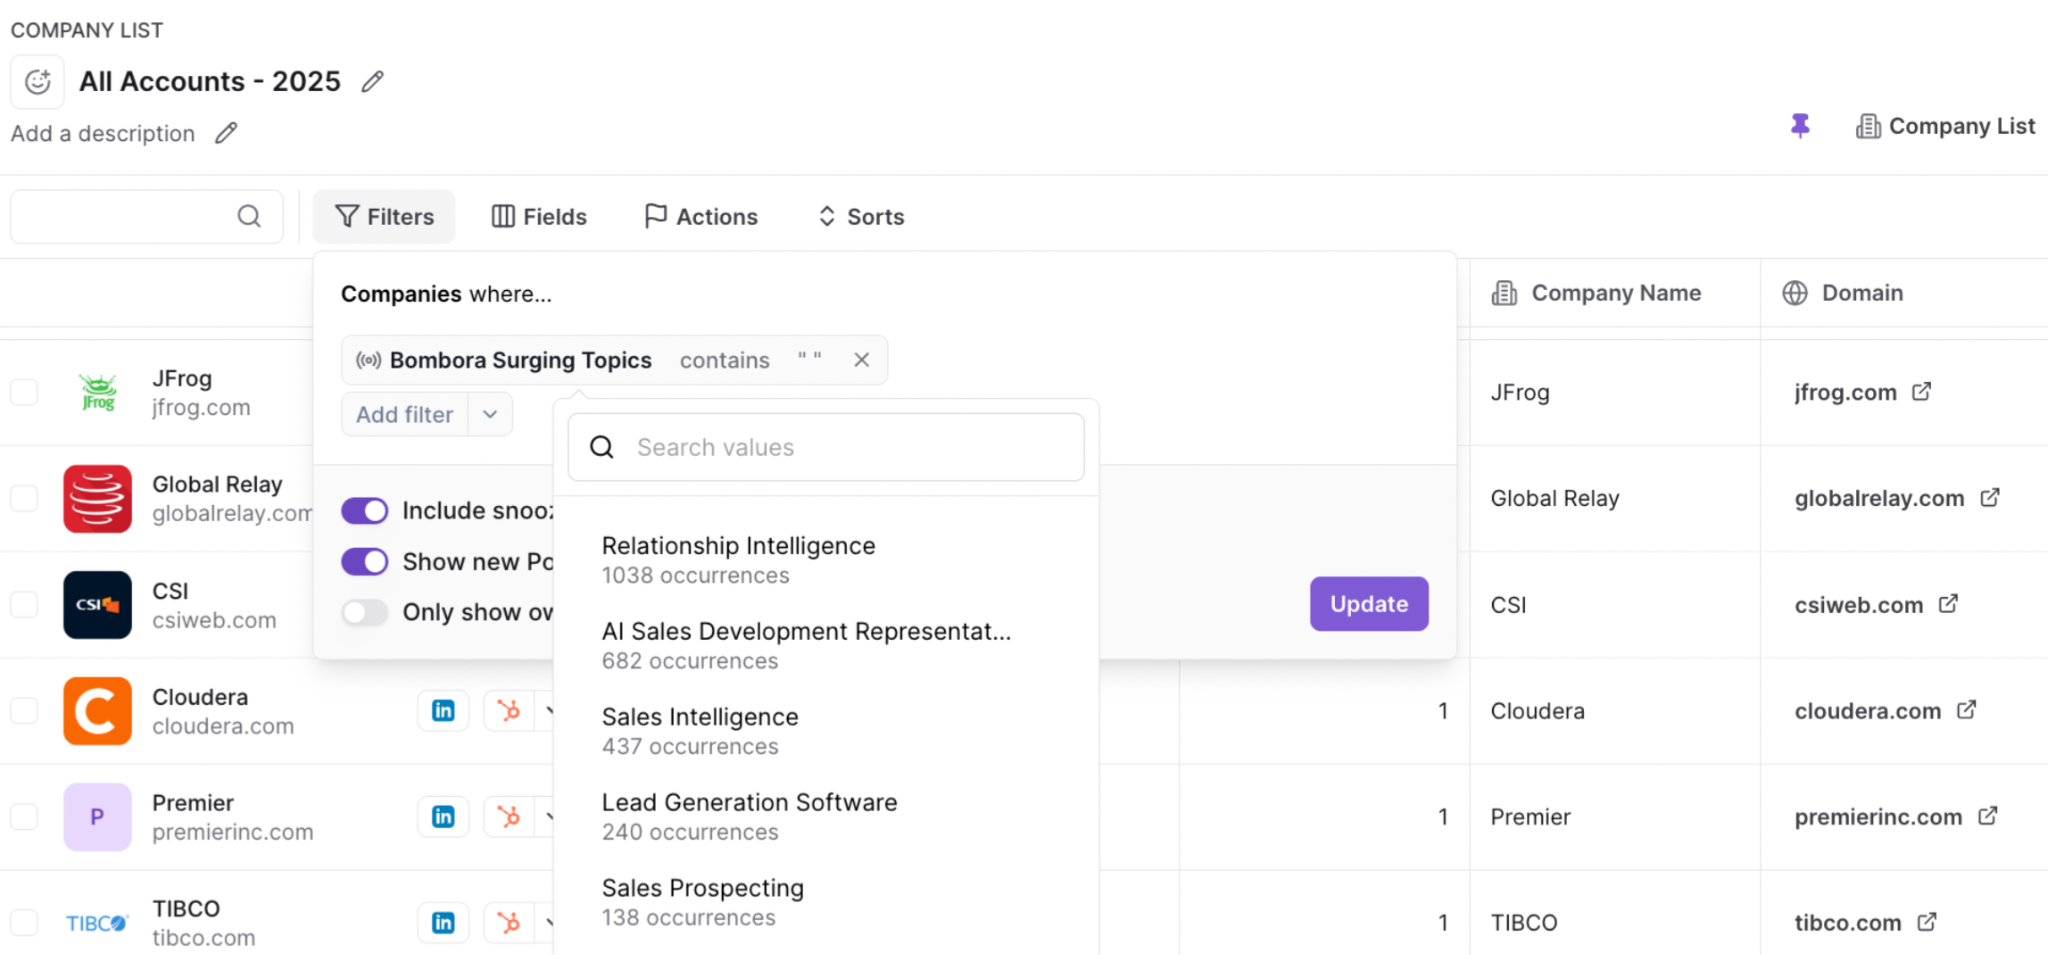Screen dimensions: 2048x955
Task: Open the Premier avatar icon
Action: [x=98, y=817]
